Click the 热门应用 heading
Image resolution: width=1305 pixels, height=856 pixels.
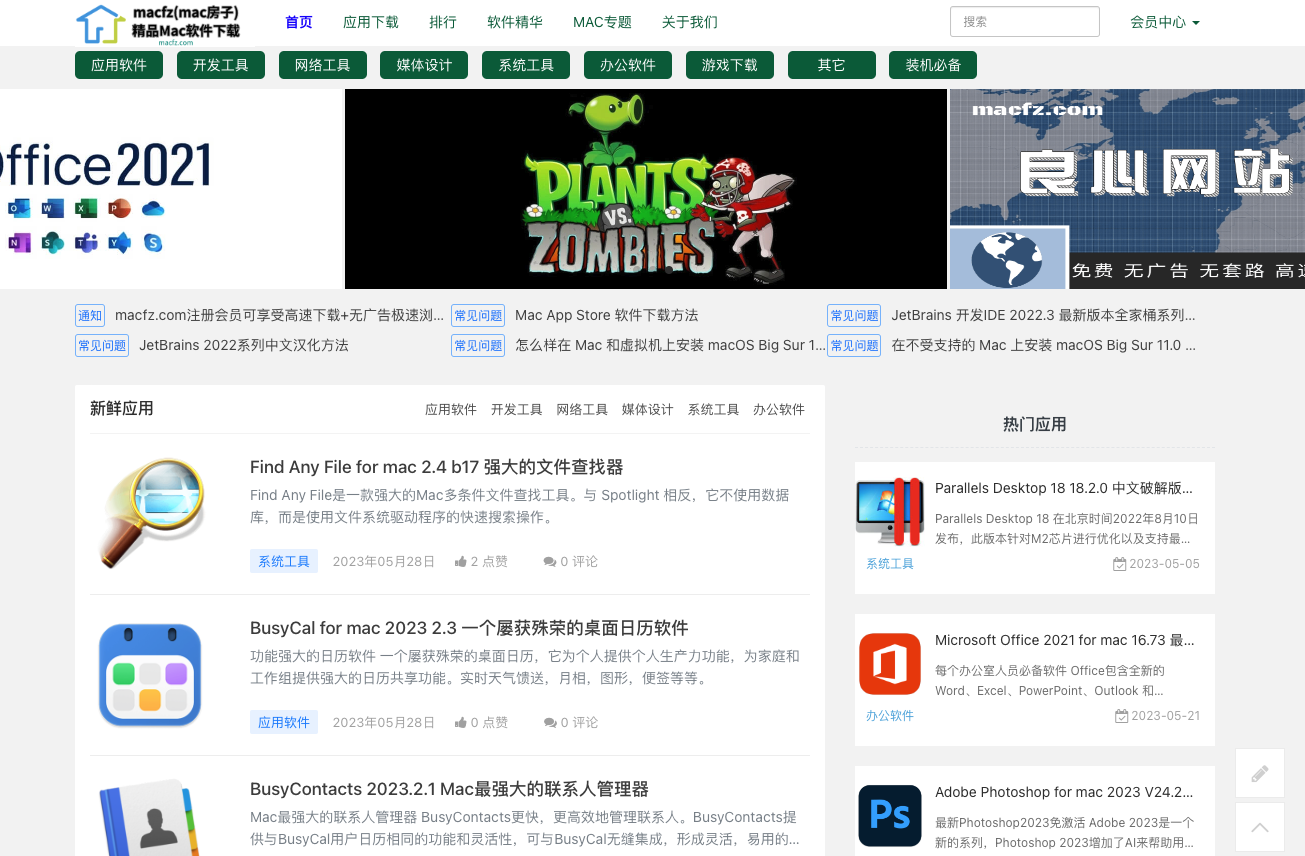[x=1035, y=425]
